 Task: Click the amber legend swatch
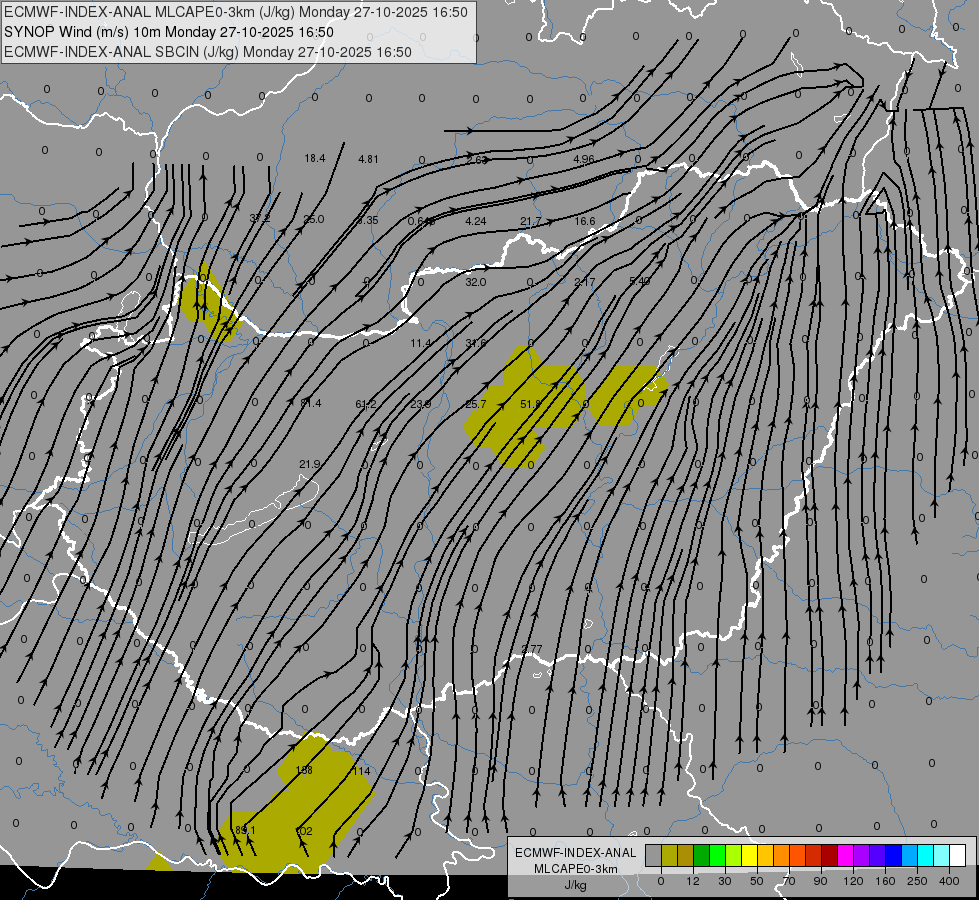click(765, 855)
